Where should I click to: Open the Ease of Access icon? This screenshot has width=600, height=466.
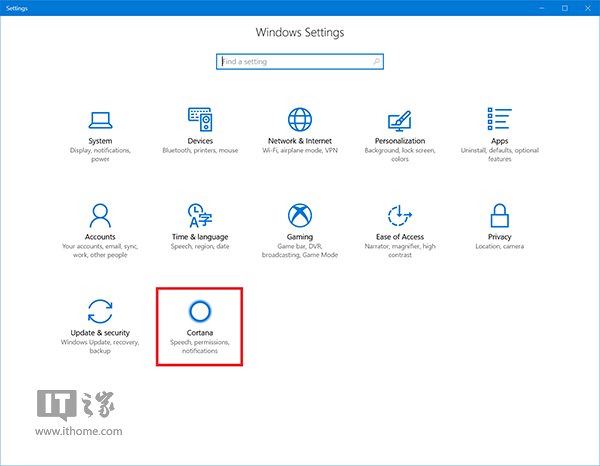coord(399,215)
